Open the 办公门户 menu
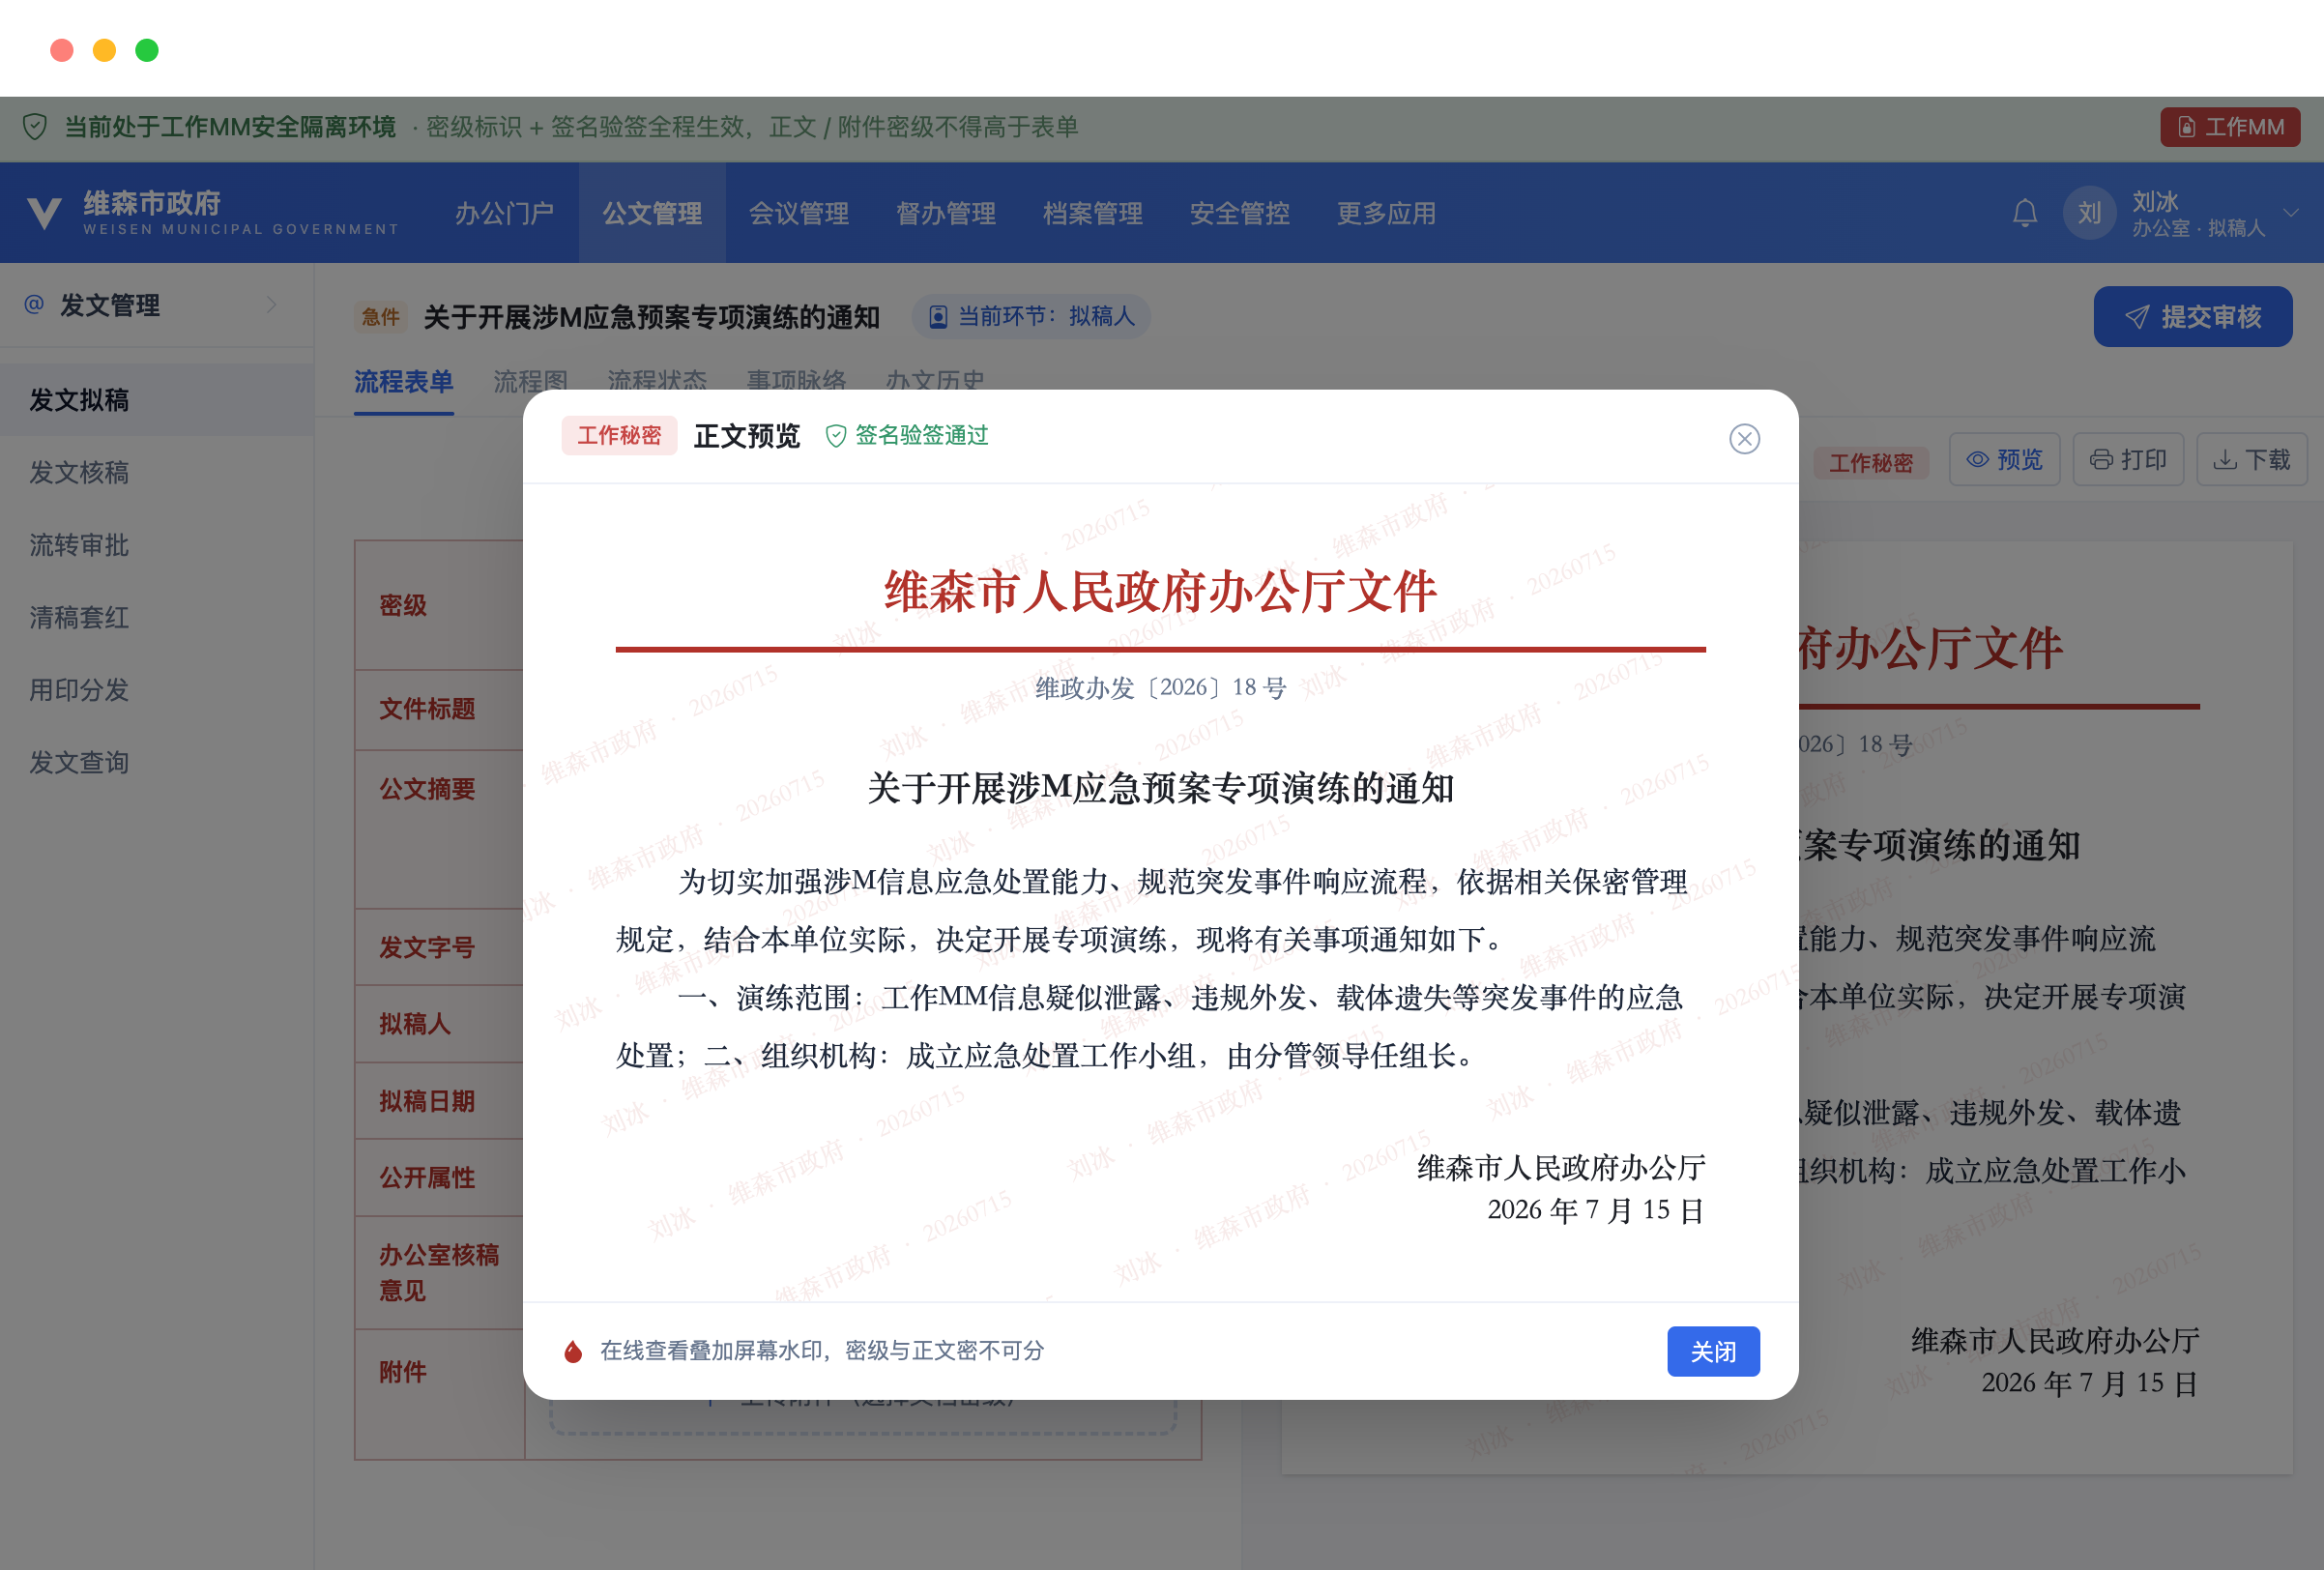2324x1570 pixels. click(x=504, y=213)
